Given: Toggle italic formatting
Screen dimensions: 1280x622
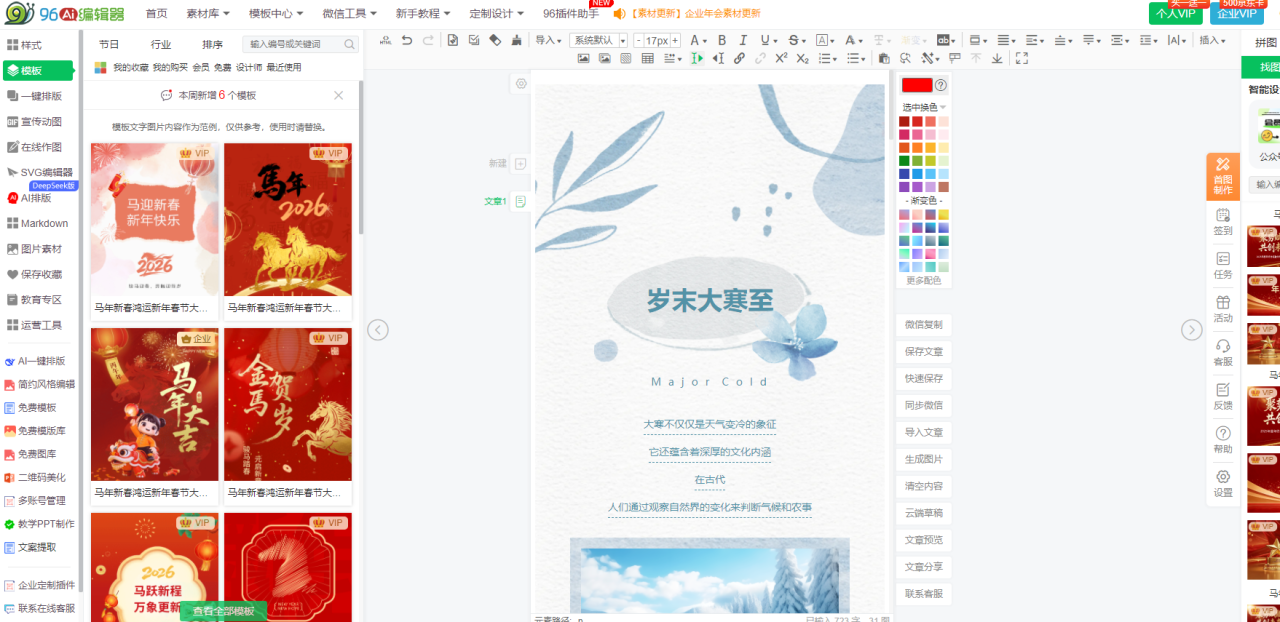Looking at the screenshot, I should coord(743,40).
